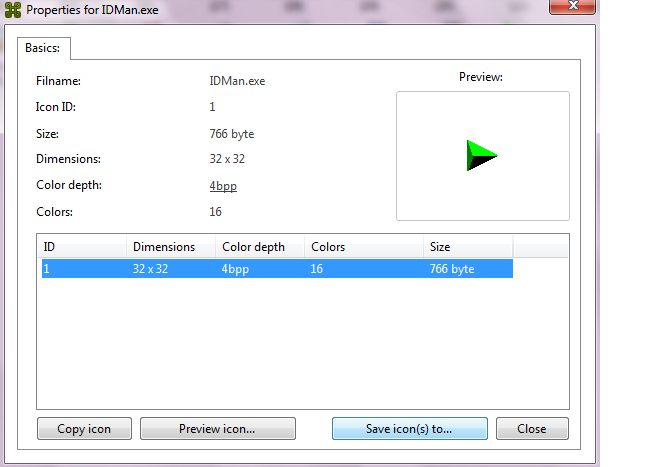Click the 766 byte cell in list row
Screen dimensions: 649x467
pos(452,269)
